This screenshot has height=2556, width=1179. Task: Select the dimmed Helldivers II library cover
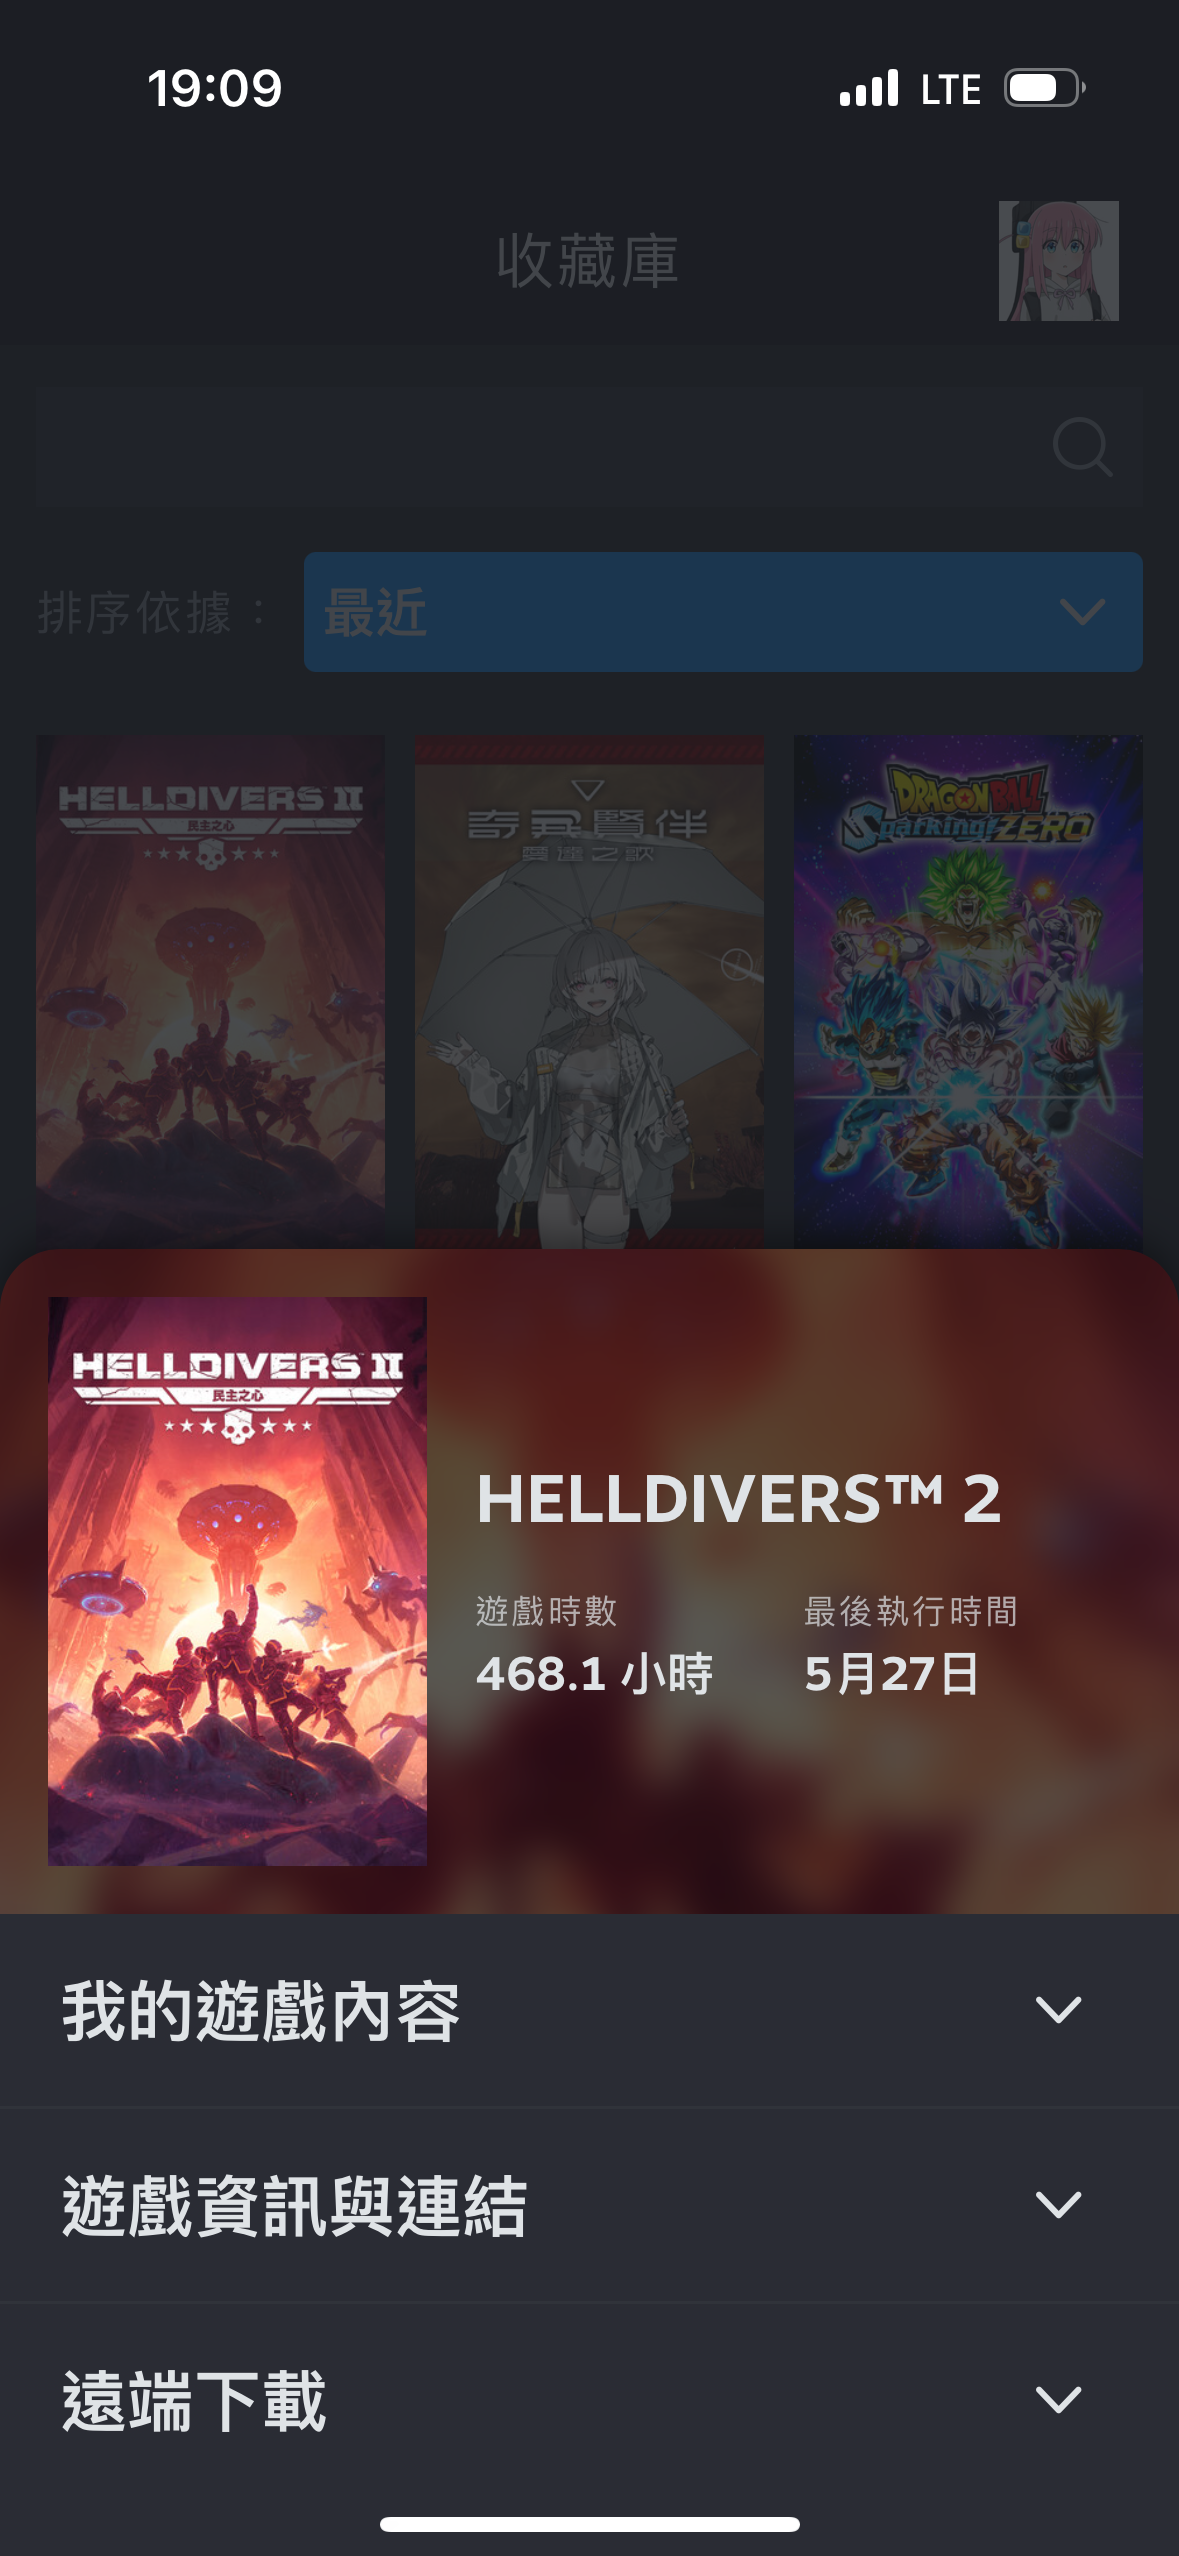coord(210,991)
